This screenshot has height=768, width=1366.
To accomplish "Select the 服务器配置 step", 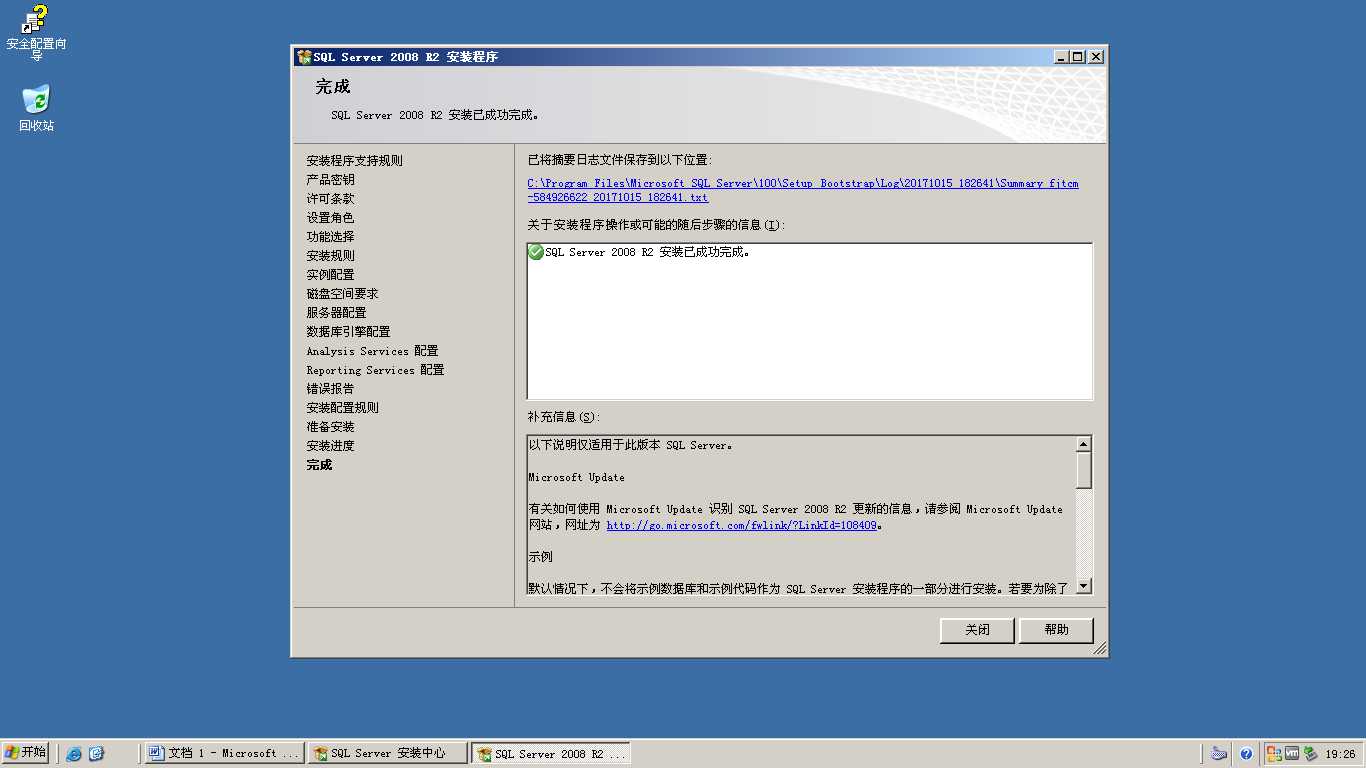I will 336,313.
